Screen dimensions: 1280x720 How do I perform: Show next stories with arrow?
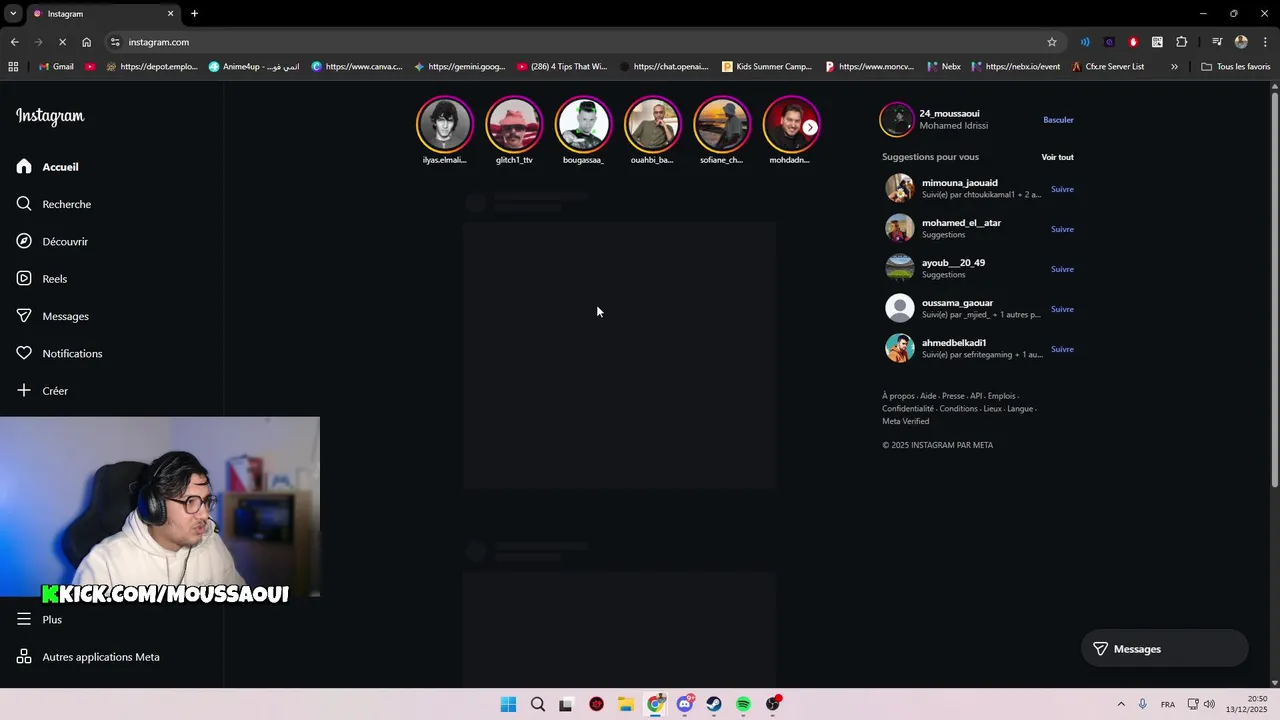pos(810,127)
